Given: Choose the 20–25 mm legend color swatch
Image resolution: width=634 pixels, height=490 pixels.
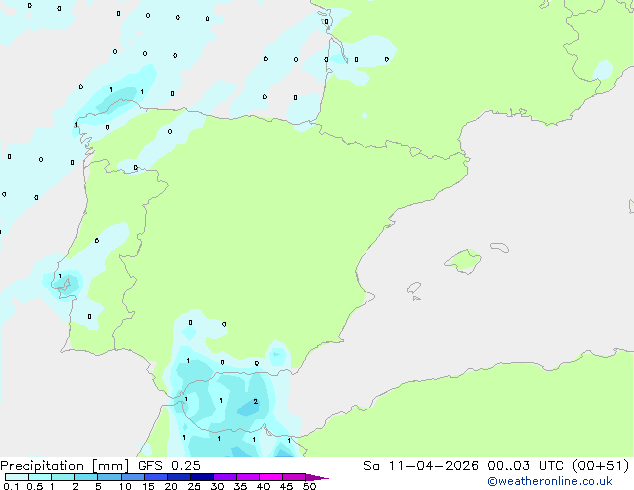Looking at the screenshot, I should point(178,477).
